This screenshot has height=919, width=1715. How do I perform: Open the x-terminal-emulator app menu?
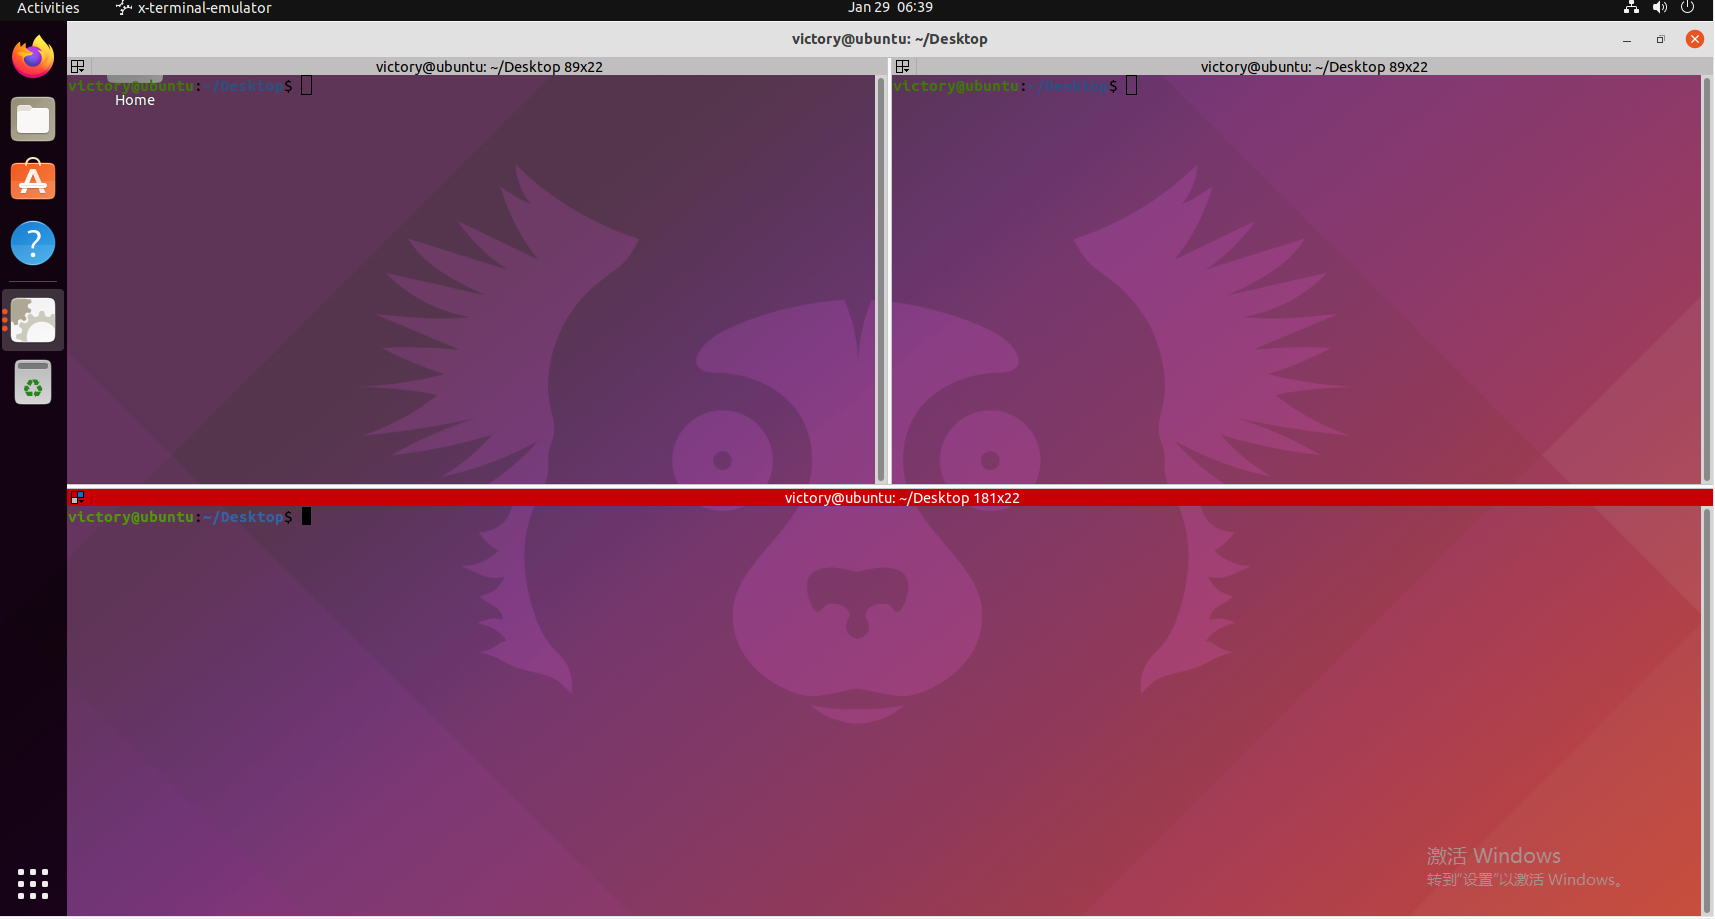tap(194, 8)
